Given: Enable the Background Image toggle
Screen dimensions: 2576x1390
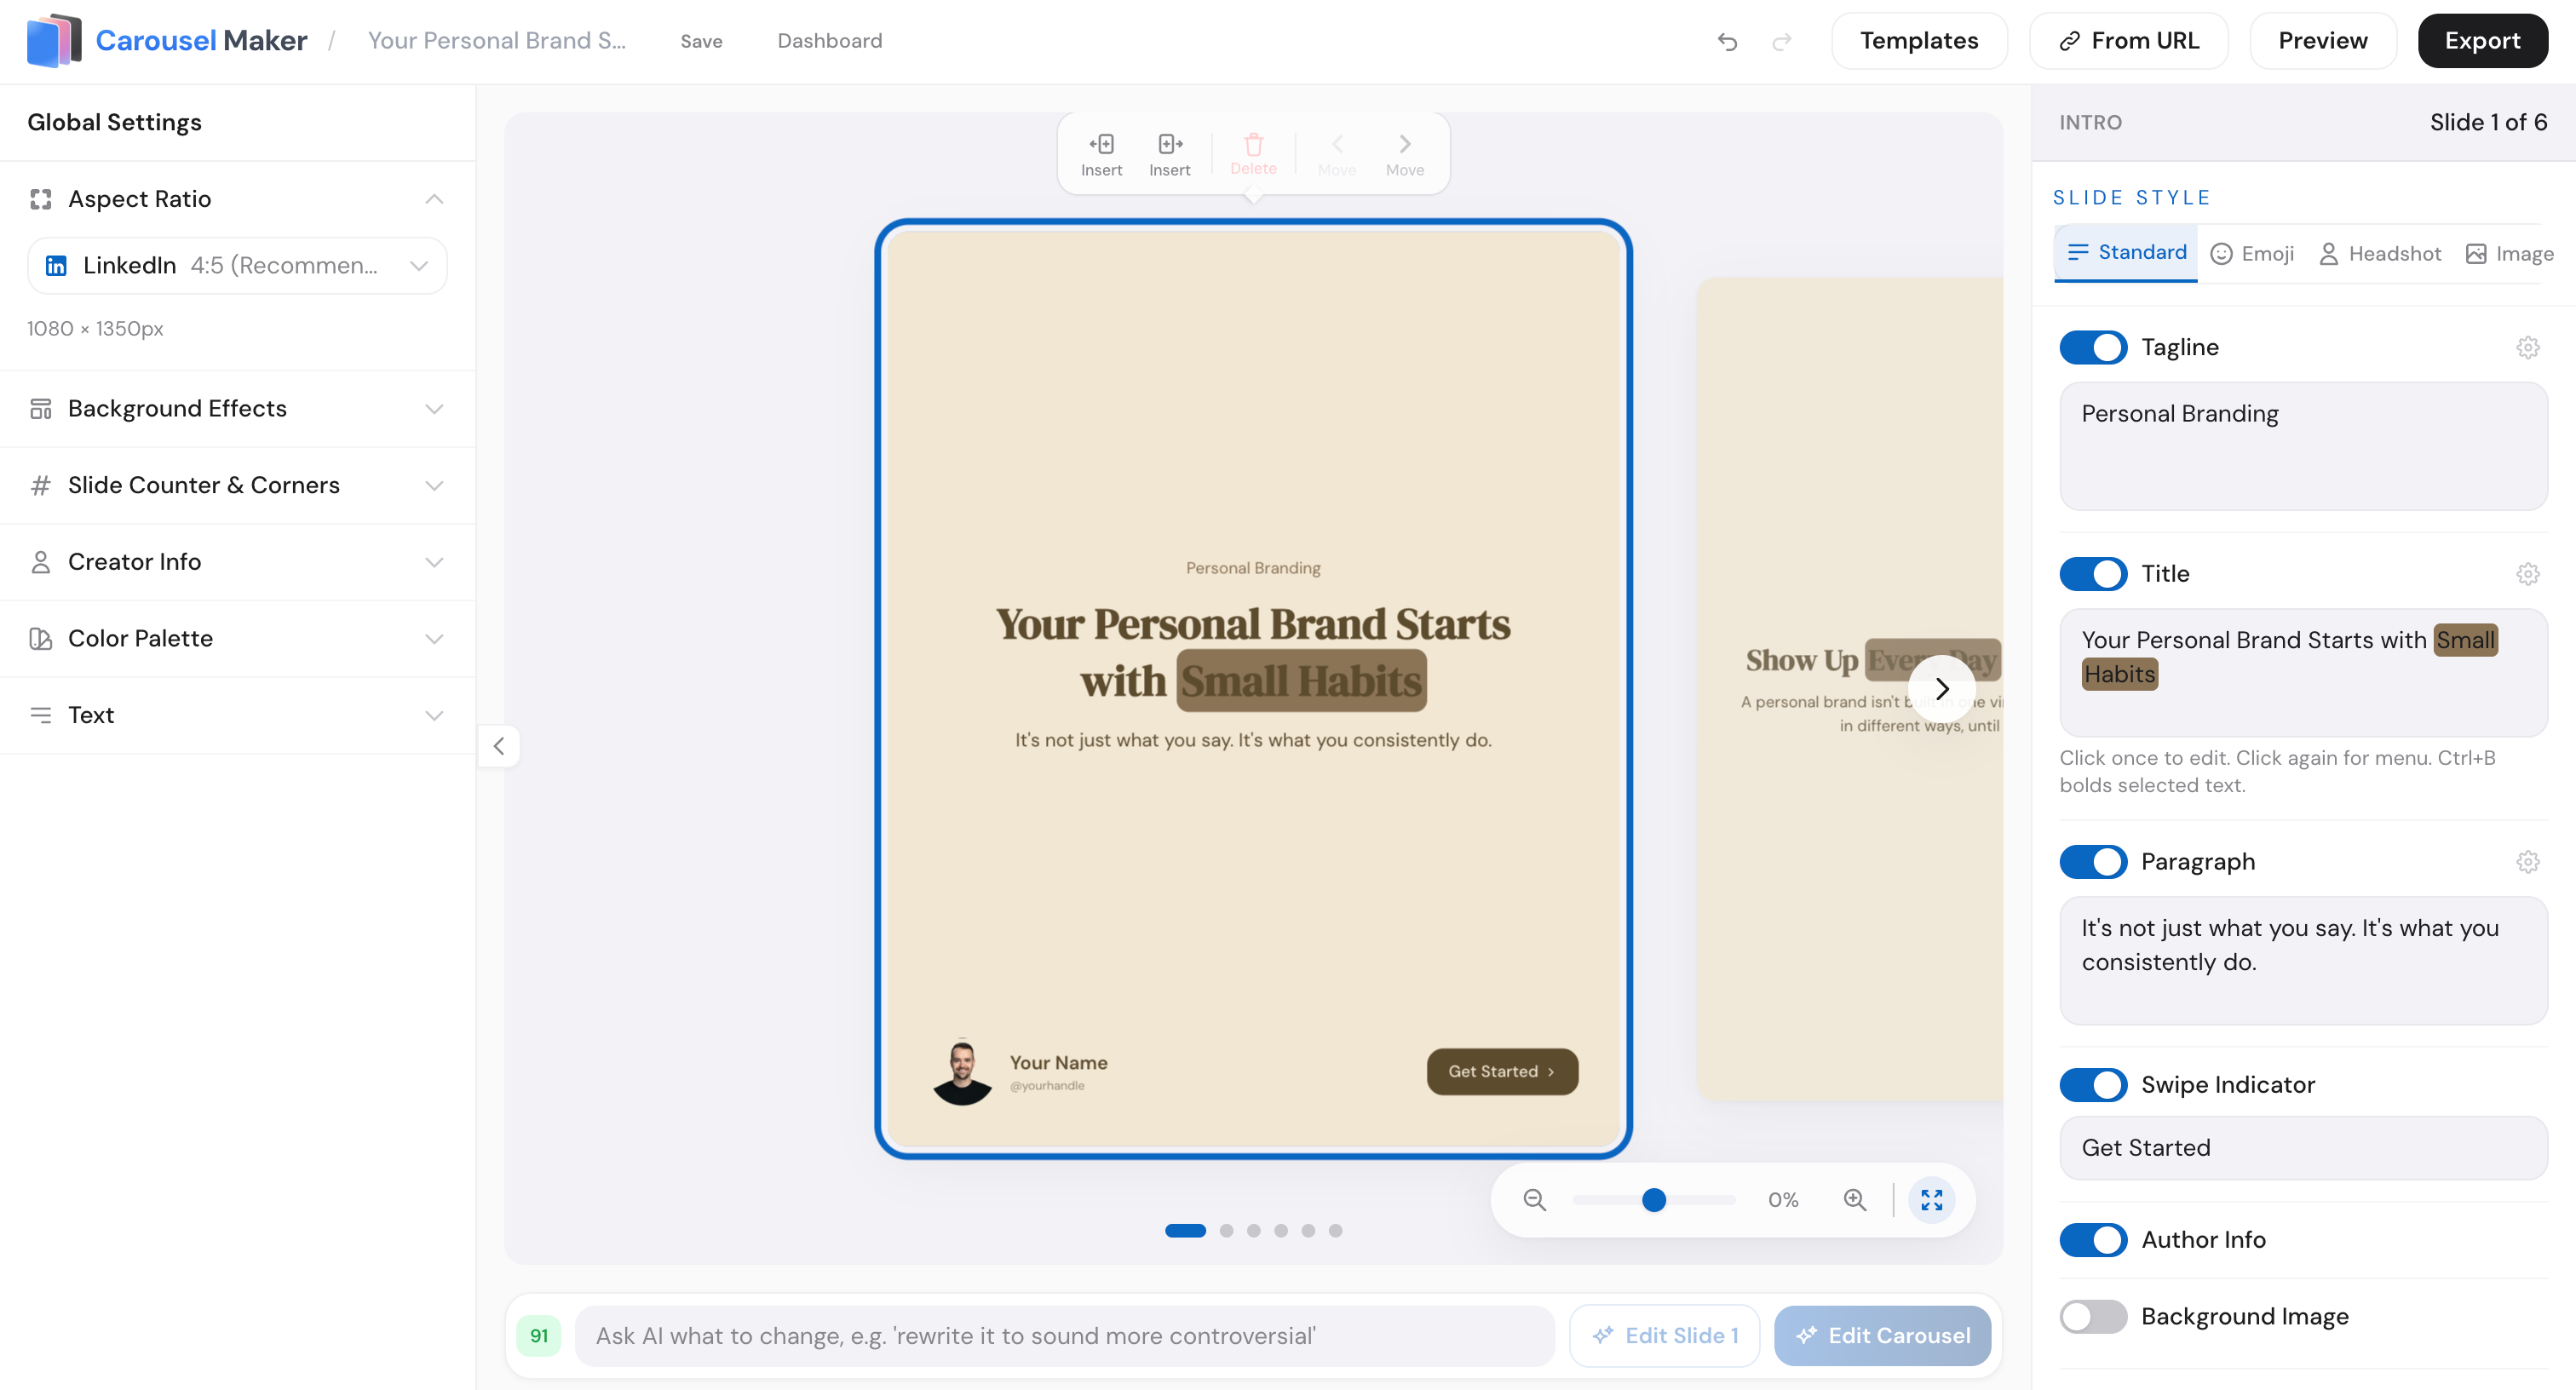Looking at the screenshot, I should coord(2093,1317).
